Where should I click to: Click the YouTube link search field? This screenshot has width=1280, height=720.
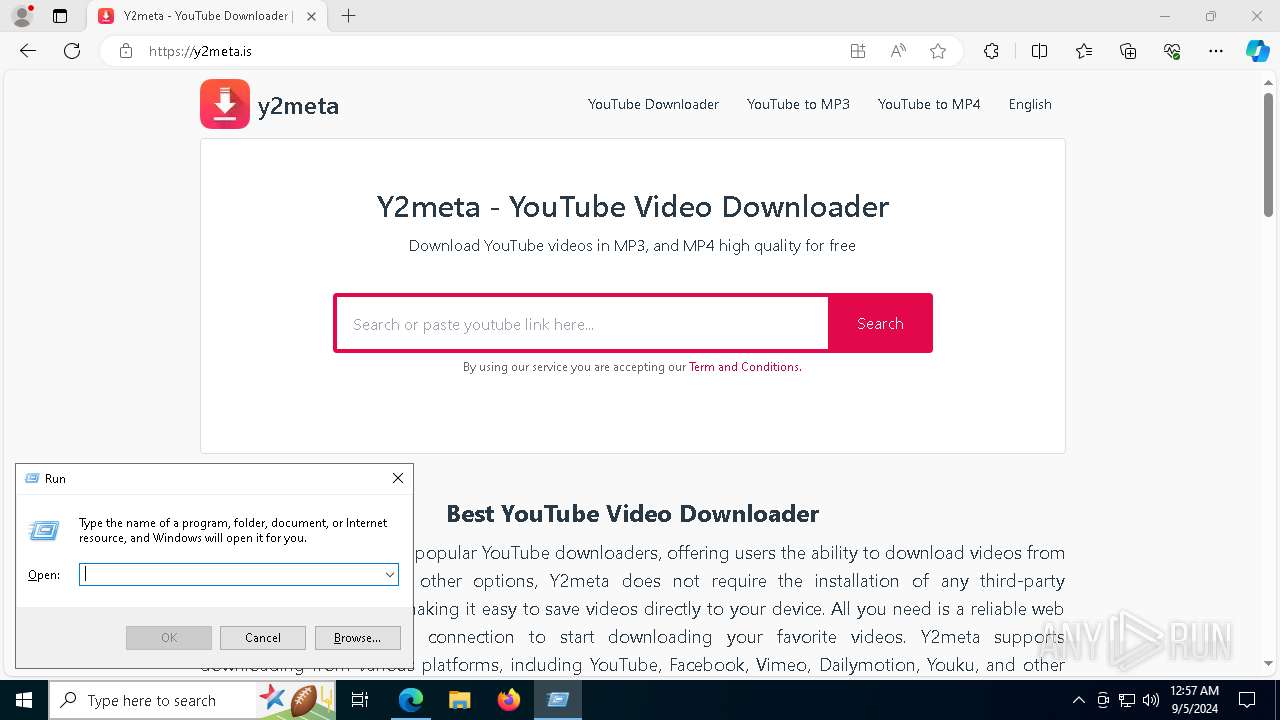pyautogui.click(x=582, y=324)
